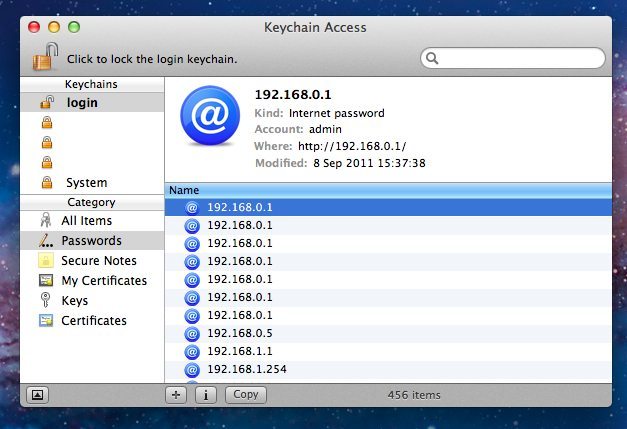Viewport: 627px width, 429px height.
Task: Zoom window with the green button
Action: (x=74, y=27)
